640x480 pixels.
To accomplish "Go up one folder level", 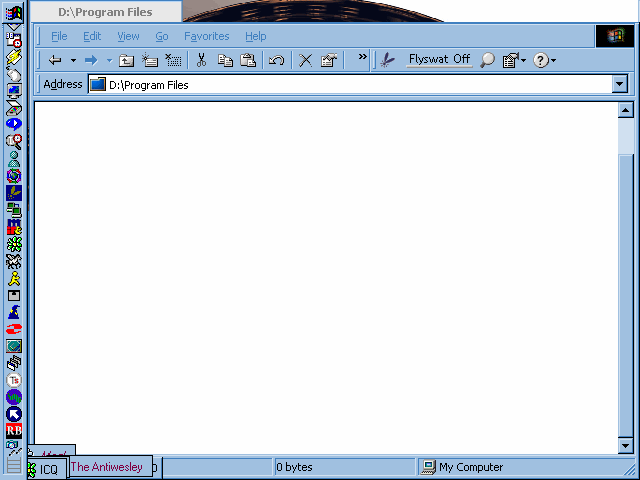I will point(127,60).
